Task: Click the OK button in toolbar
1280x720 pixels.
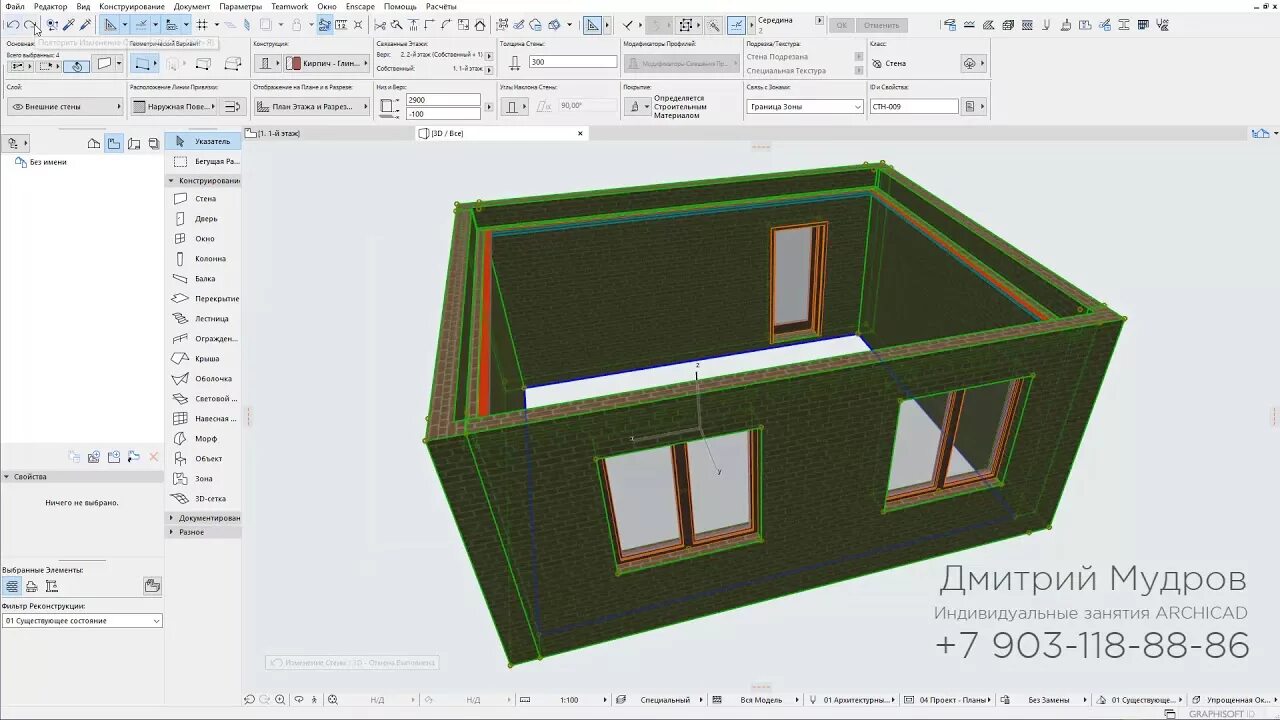Action: pyautogui.click(x=841, y=25)
